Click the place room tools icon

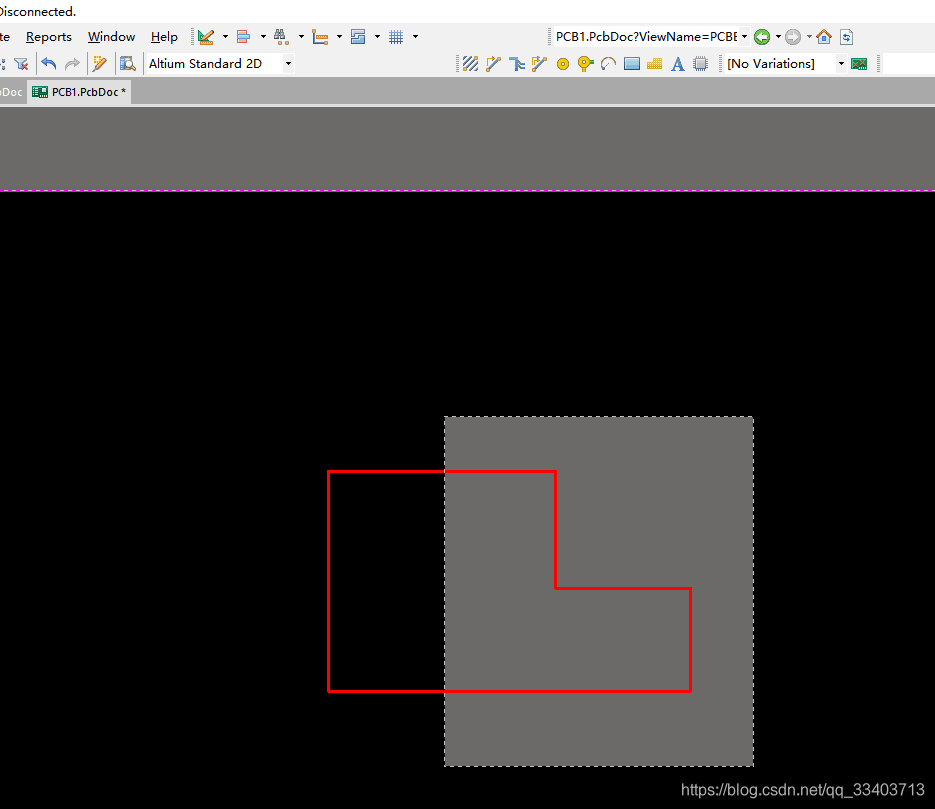(x=358, y=37)
